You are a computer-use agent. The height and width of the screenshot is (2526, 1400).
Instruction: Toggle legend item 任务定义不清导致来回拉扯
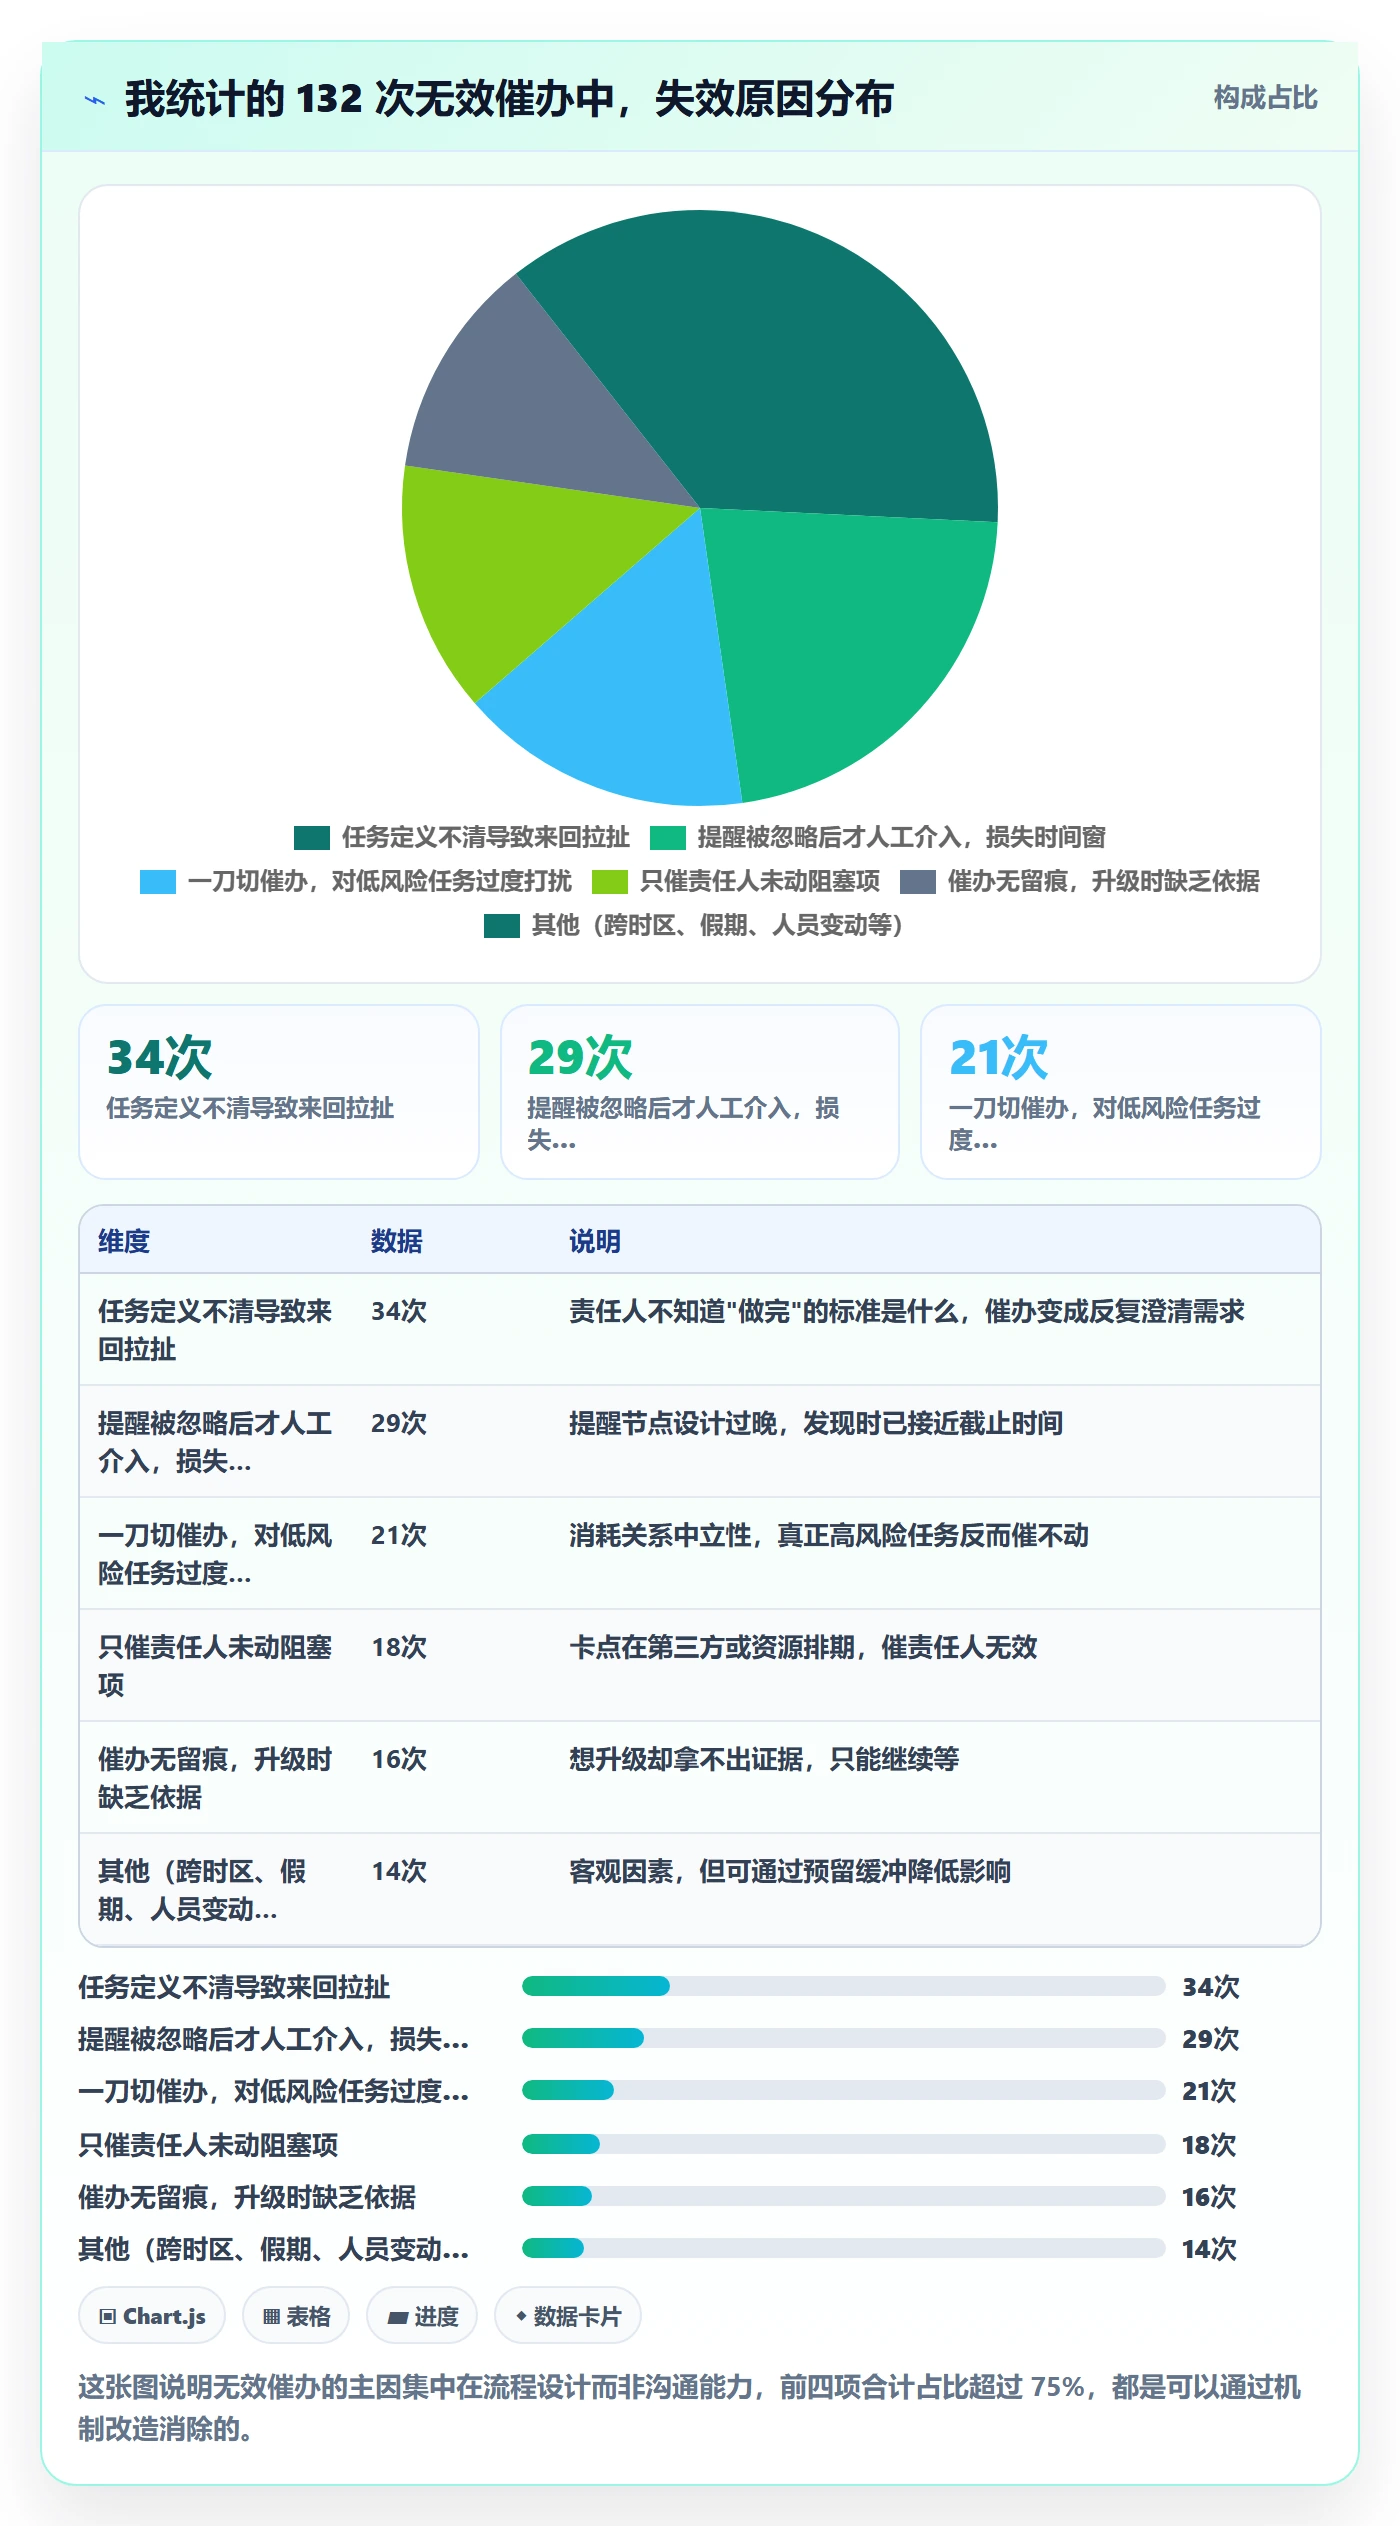coord(461,837)
